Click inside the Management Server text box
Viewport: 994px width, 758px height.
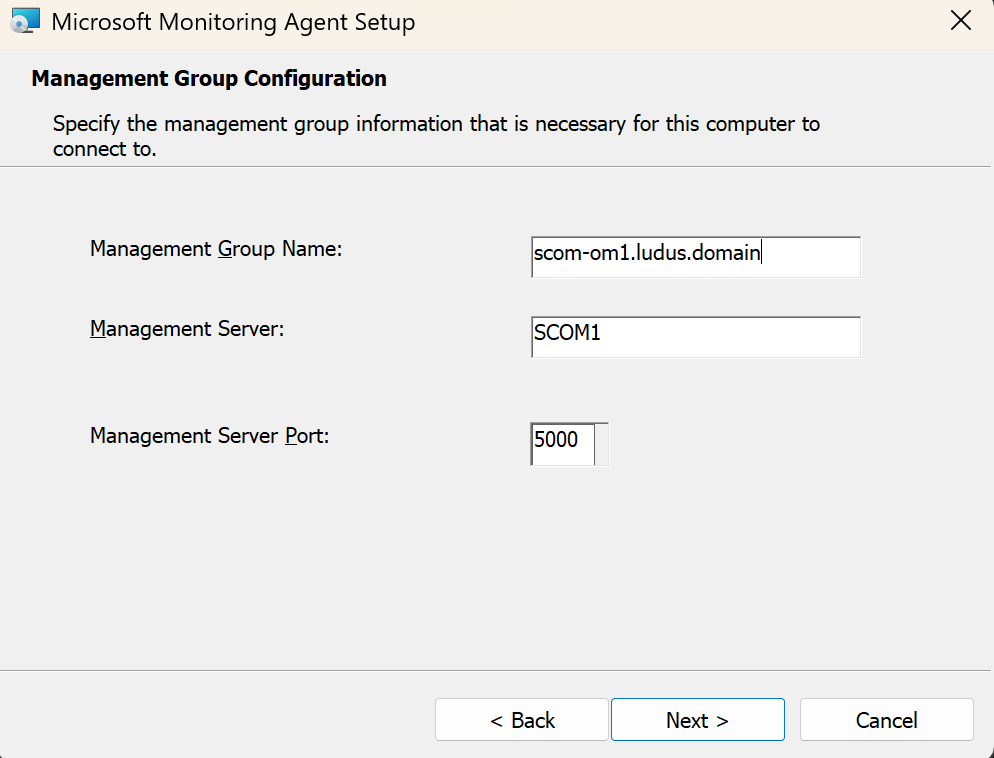tap(696, 337)
